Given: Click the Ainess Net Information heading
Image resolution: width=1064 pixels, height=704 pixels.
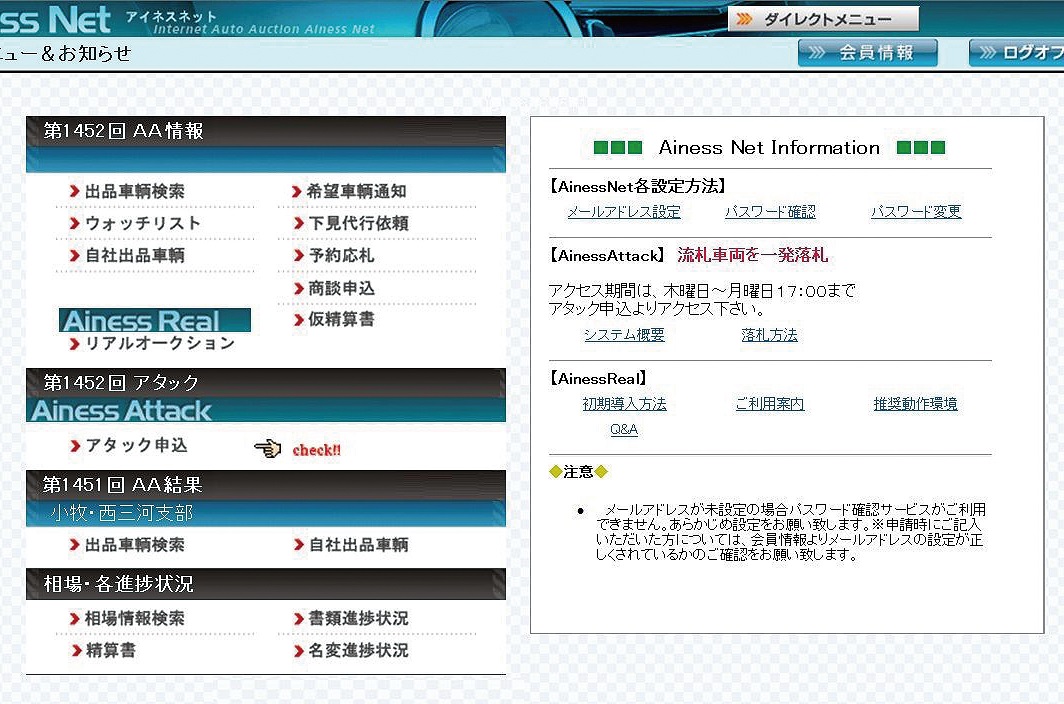Looking at the screenshot, I should click(x=769, y=147).
